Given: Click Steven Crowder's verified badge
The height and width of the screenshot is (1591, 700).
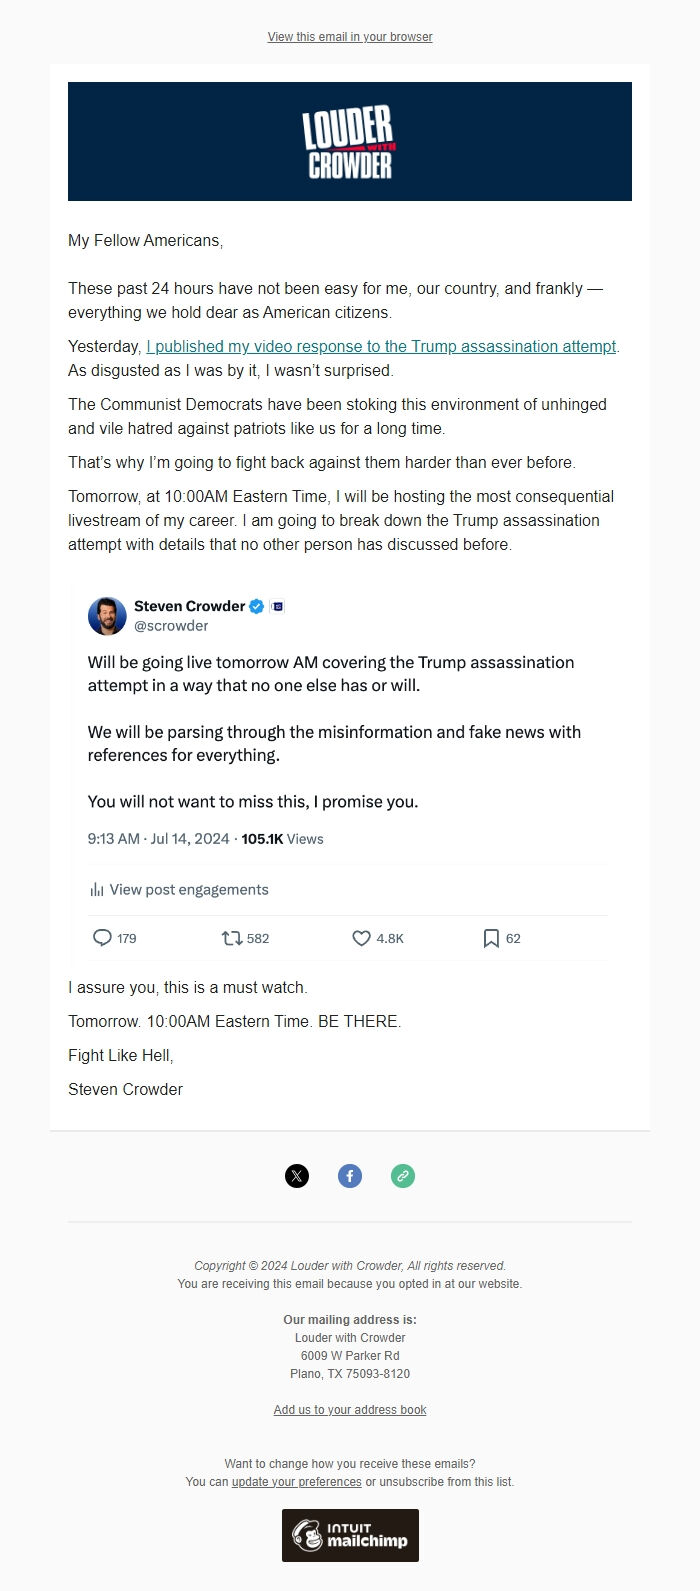Looking at the screenshot, I should coord(257,606).
